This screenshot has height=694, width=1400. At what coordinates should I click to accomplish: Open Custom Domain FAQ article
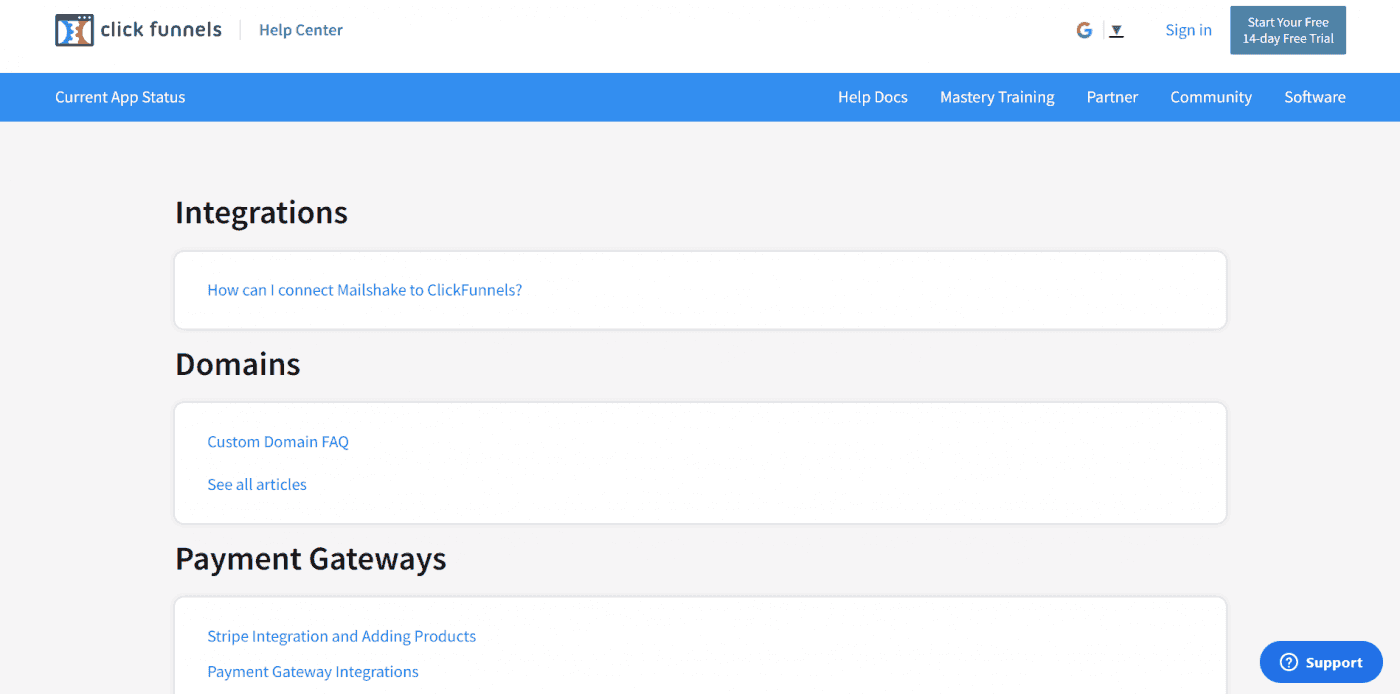point(278,442)
